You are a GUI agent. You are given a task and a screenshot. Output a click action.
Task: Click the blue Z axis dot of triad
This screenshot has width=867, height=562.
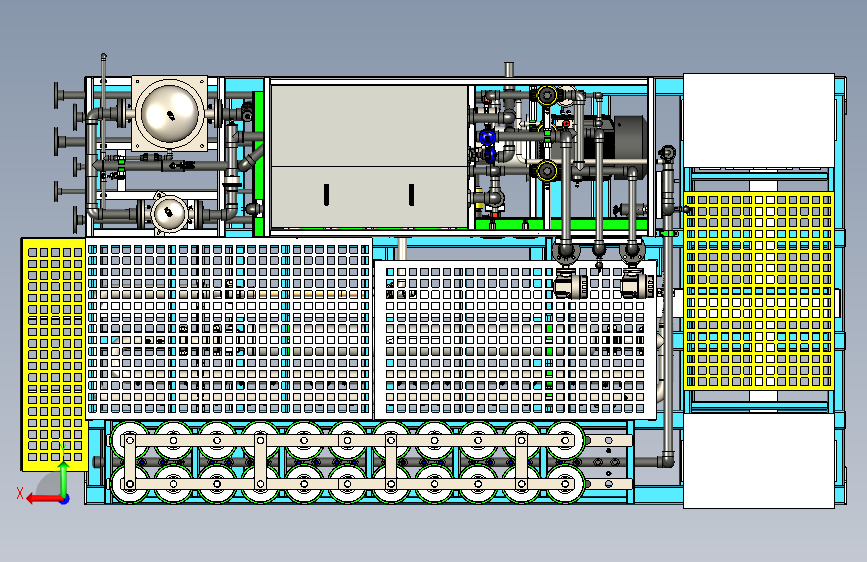[65, 500]
